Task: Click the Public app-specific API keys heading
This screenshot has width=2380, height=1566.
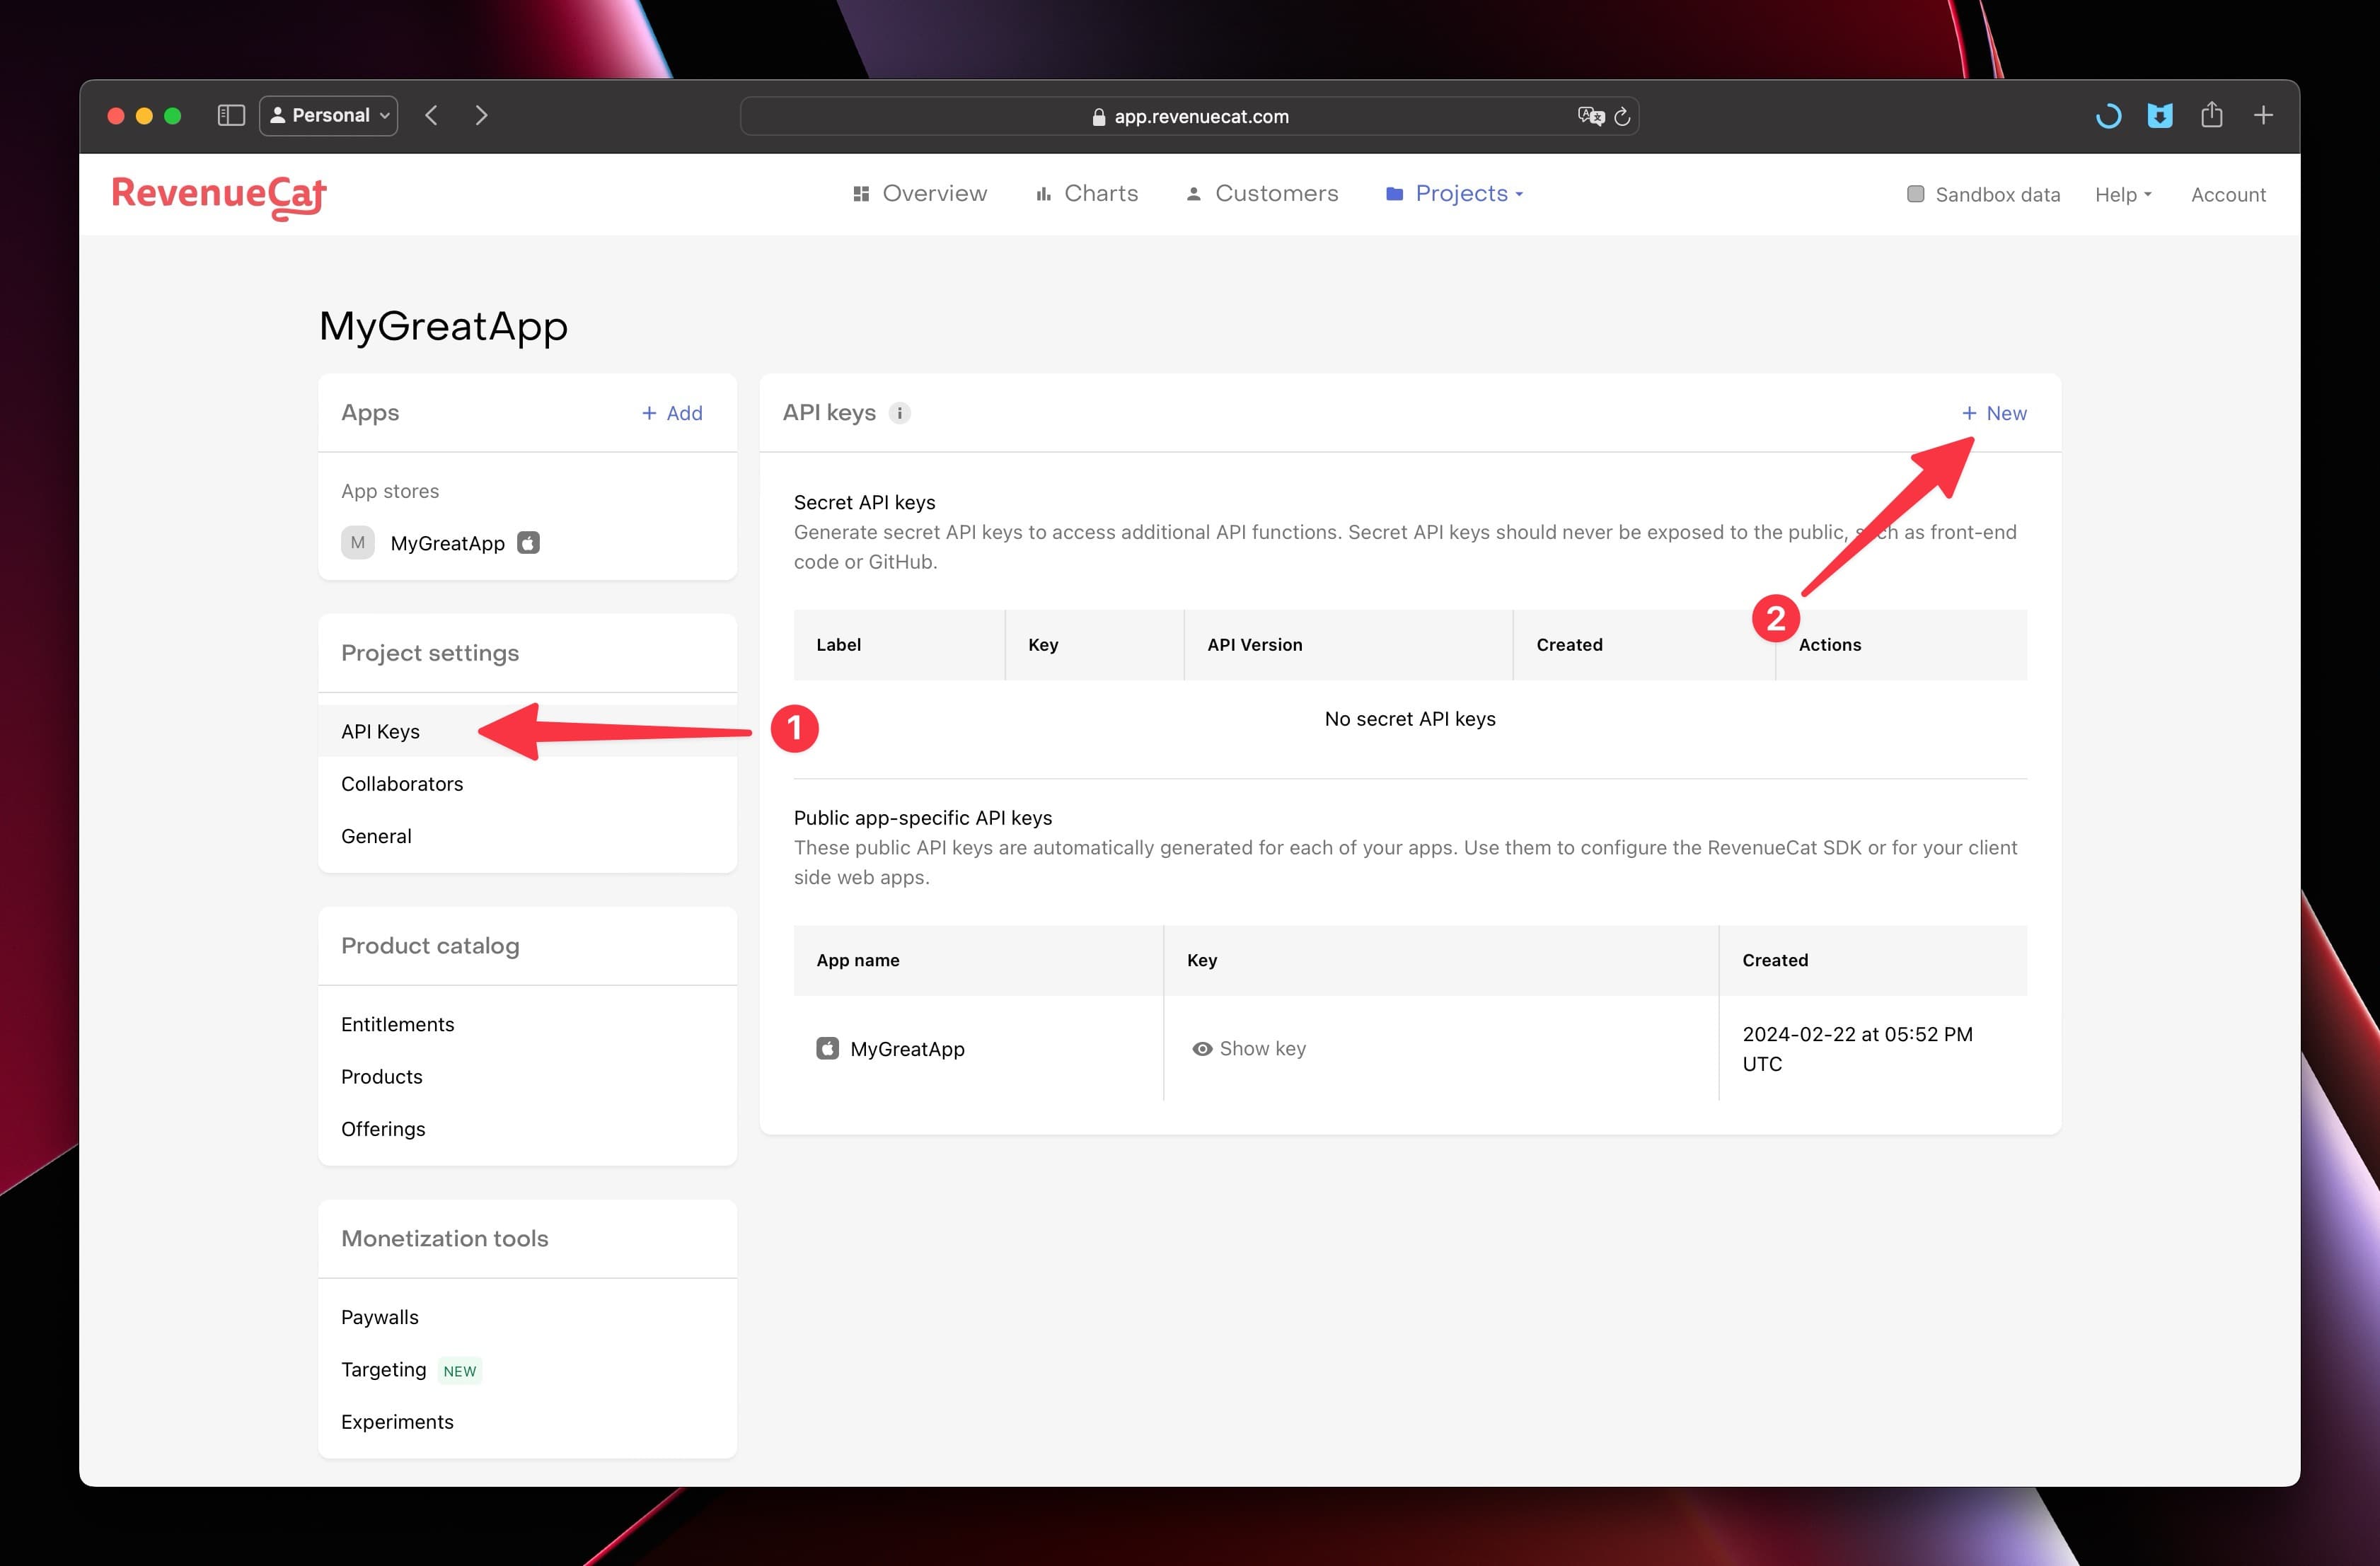Action: point(923,817)
